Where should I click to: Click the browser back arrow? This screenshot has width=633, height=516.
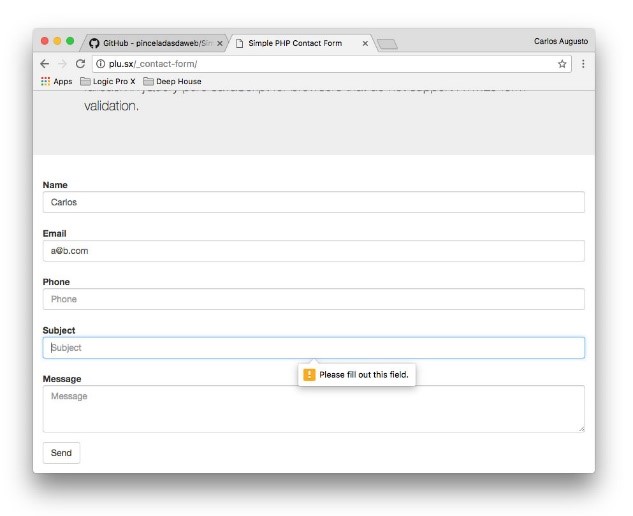click(45, 63)
